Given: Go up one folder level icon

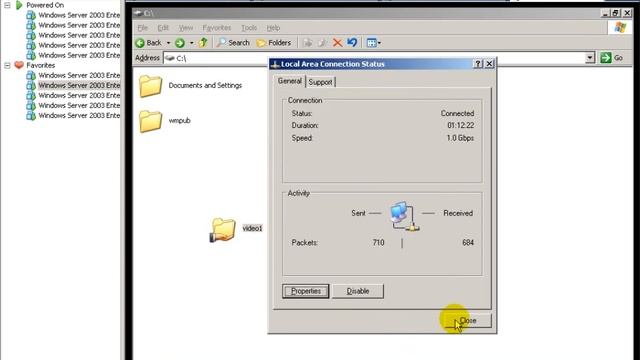Looking at the screenshot, I should click(x=203, y=42).
